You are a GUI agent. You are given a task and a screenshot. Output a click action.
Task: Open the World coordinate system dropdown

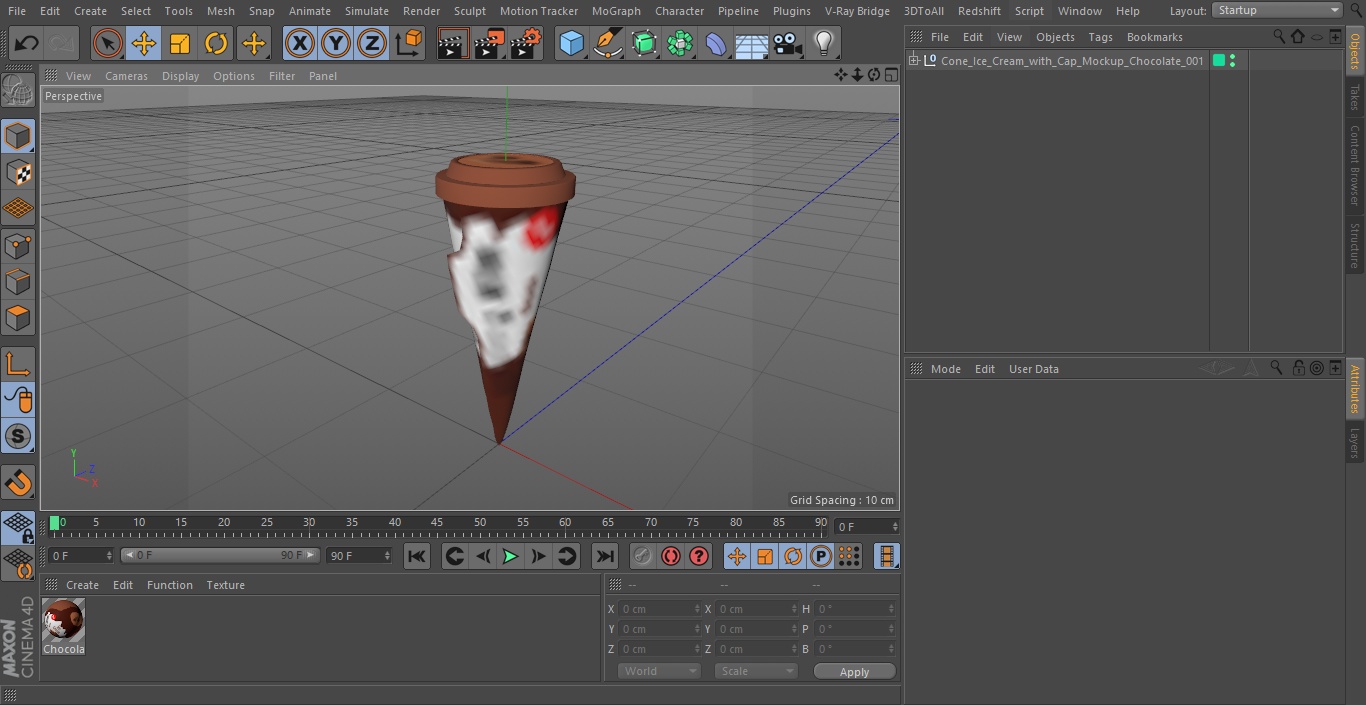(658, 671)
